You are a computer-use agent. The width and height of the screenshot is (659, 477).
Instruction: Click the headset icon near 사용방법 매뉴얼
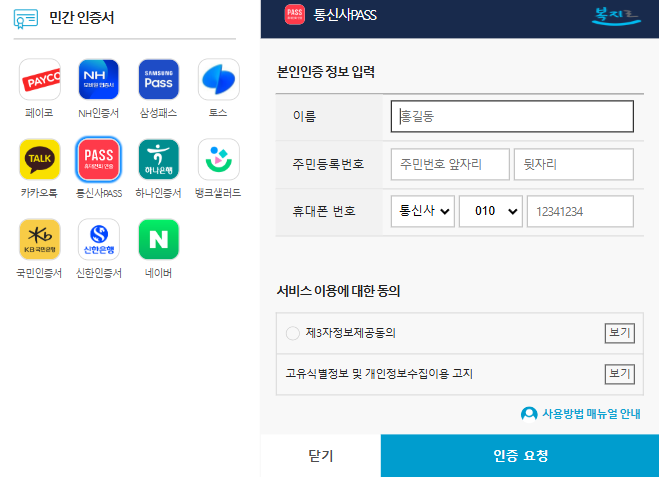coord(529,414)
